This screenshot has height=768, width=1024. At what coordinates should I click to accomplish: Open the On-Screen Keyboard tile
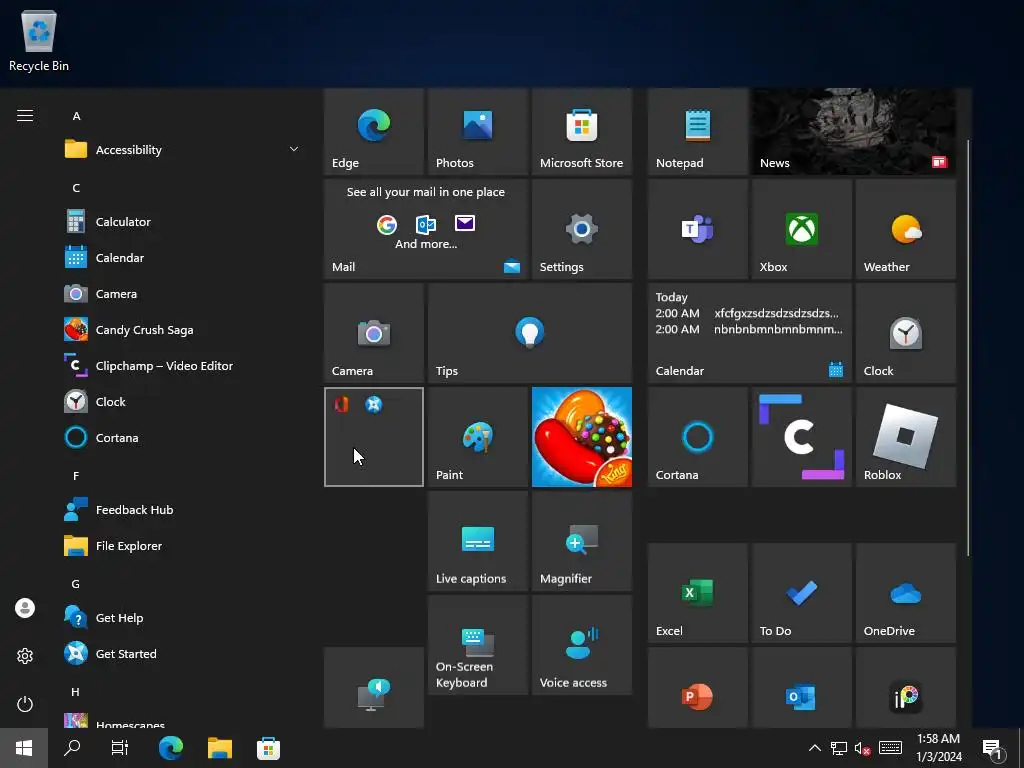click(x=477, y=645)
